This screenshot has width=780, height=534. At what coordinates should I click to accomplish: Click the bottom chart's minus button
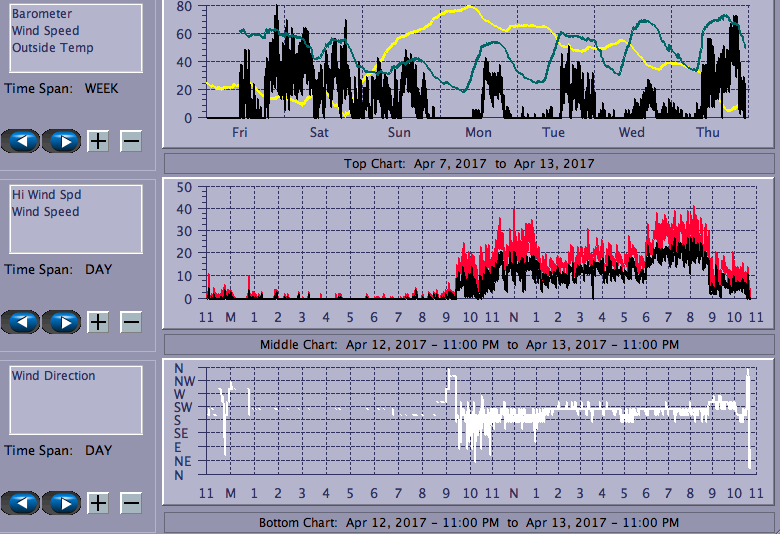pos(131,503)
